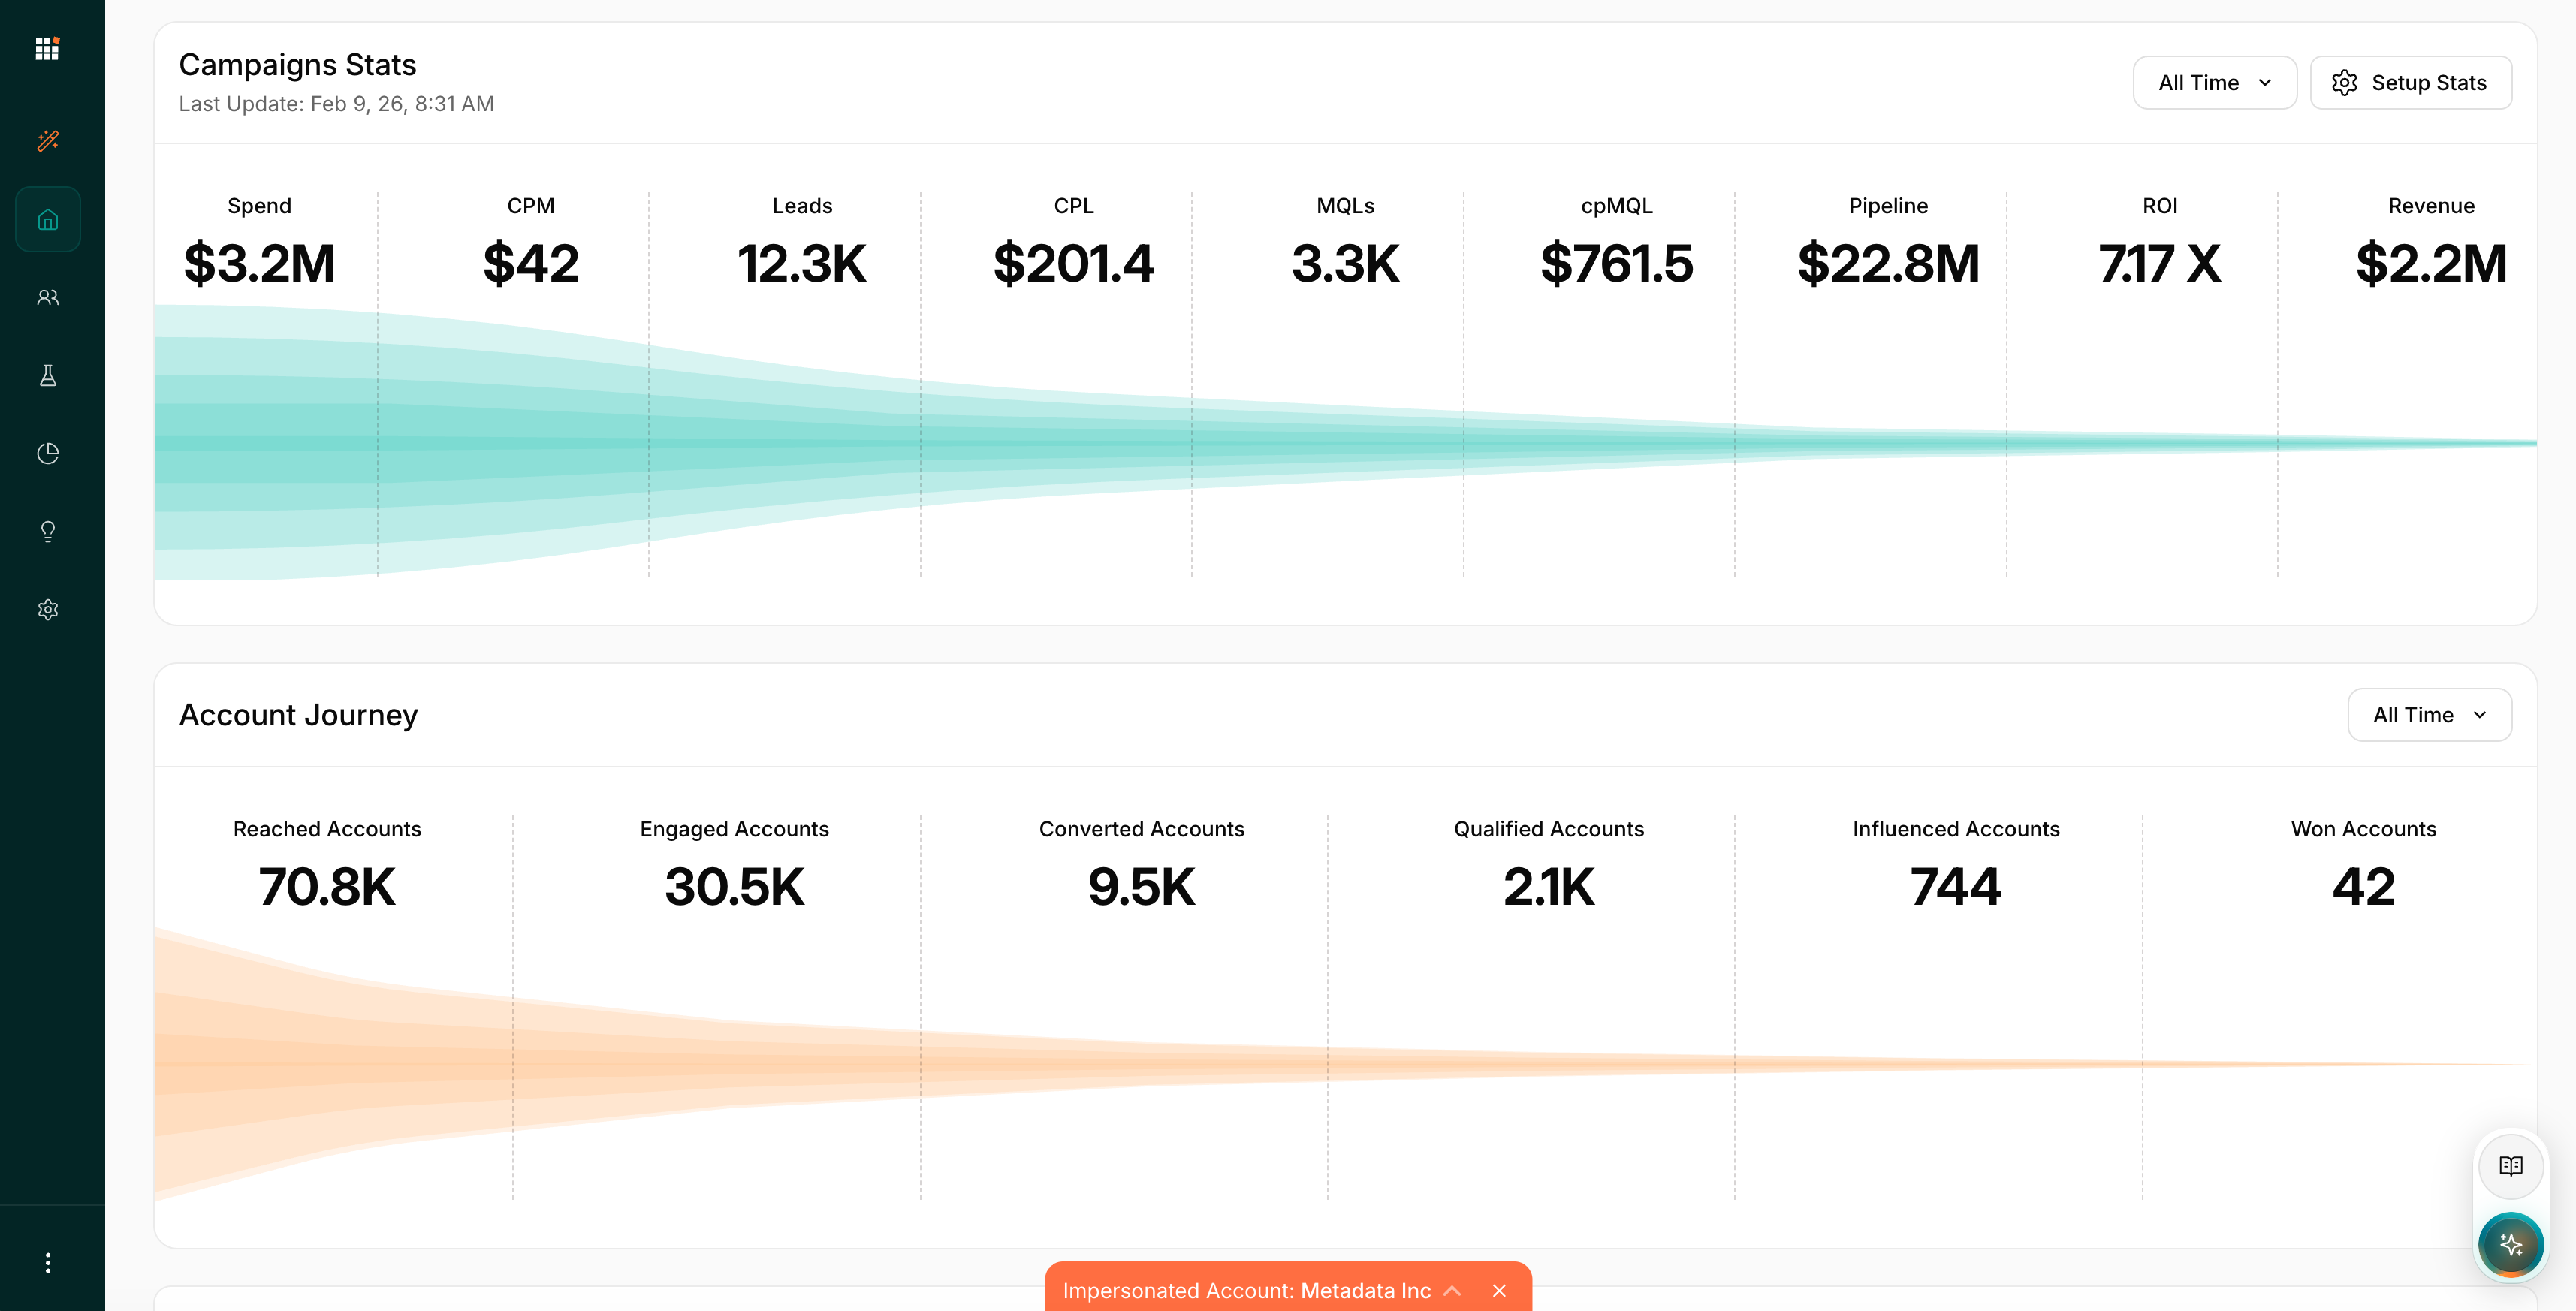Expand the impersonated account chevron
The height and width of the screenshot is (1311, 2576).
tap(1452, 1291)
